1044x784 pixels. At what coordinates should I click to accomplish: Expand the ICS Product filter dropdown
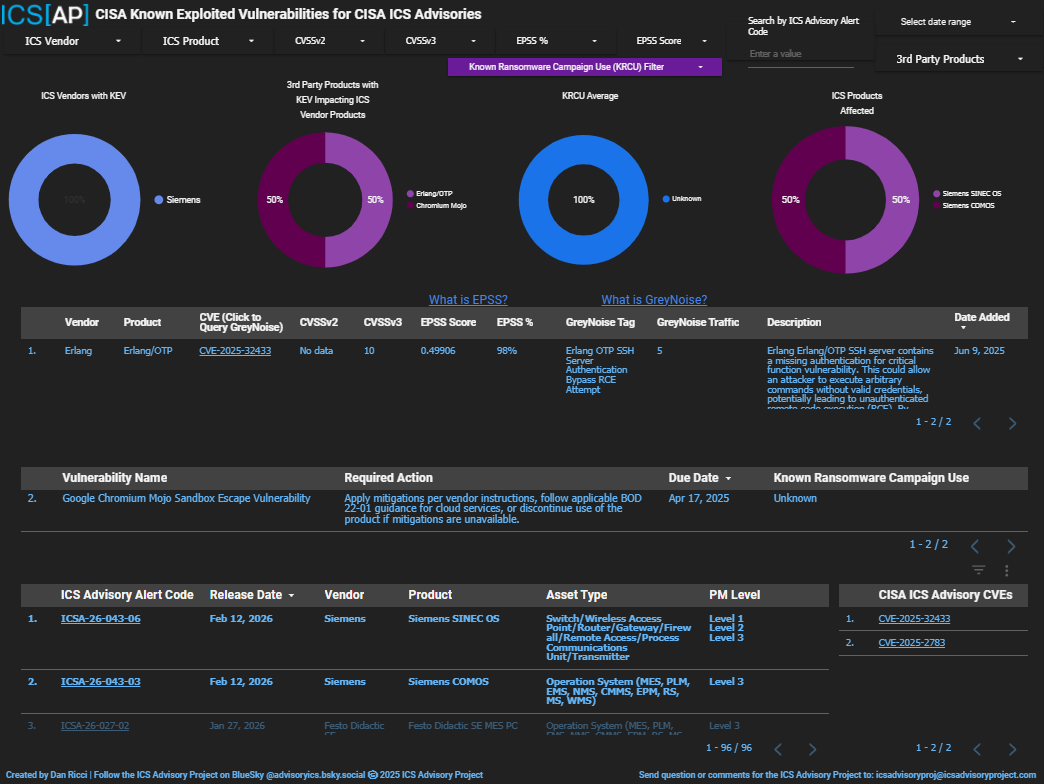coord(208,41)
